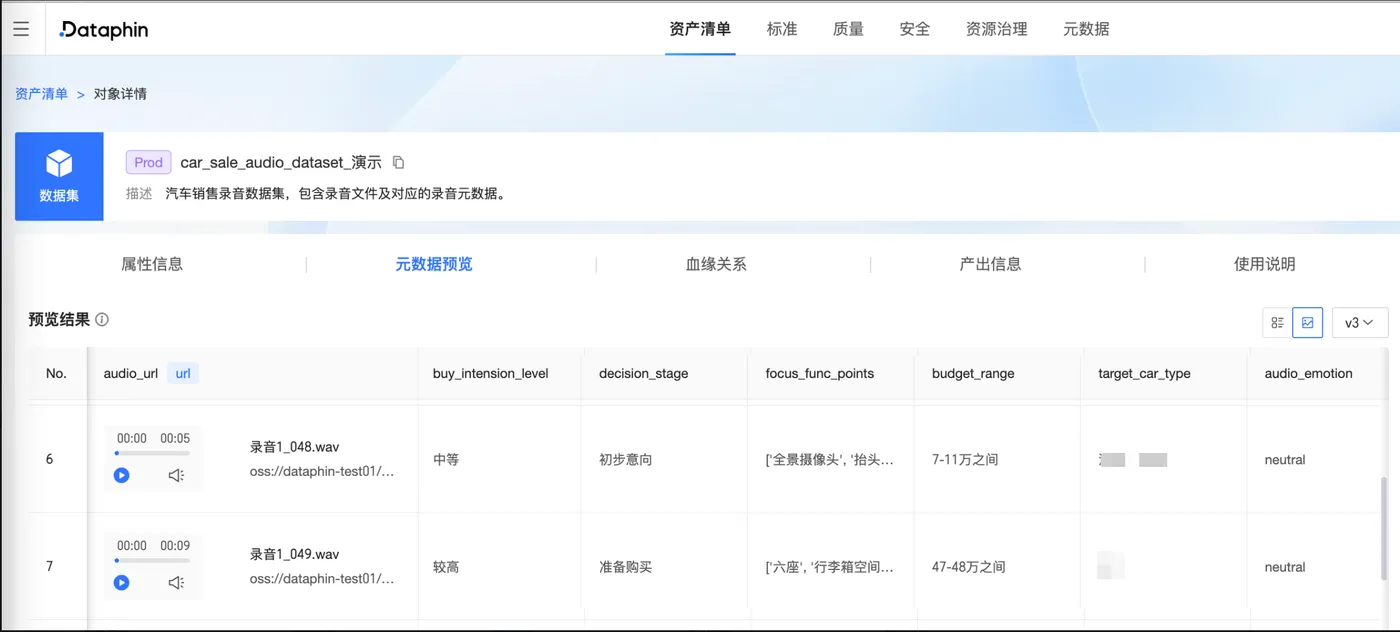Screen dimensions: 1400x632
Task: Click the Dataphin logo
Action: [x=104, y=29]
